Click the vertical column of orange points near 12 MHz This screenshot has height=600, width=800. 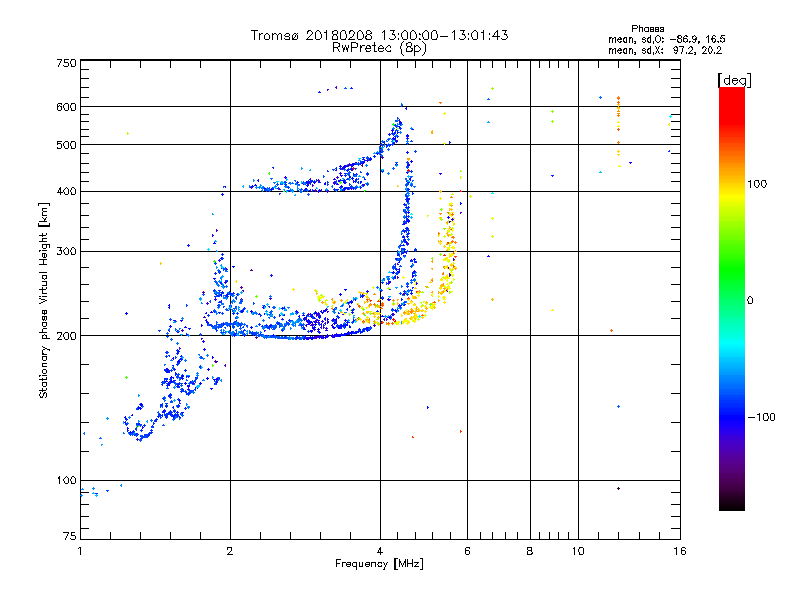(x=618, y=132)
